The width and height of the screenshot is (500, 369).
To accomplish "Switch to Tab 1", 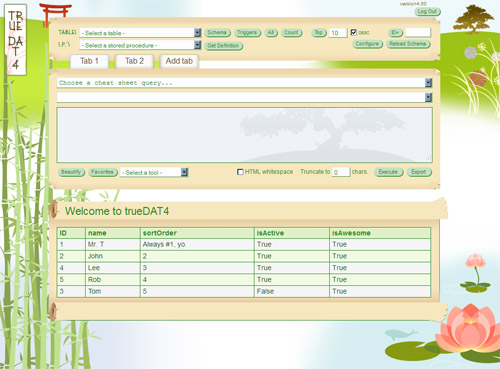I will pos(89,61).
